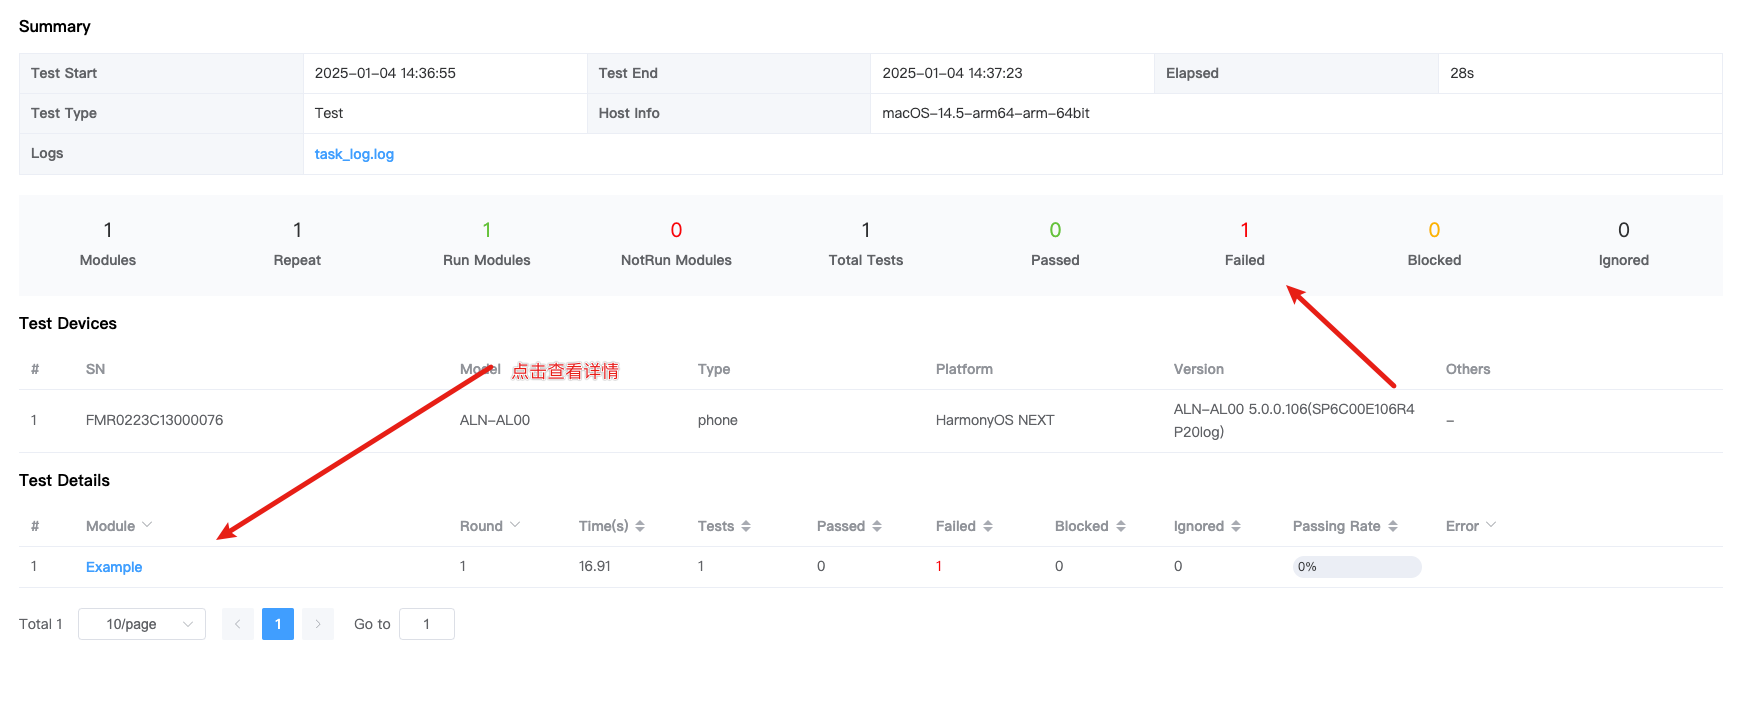The image size is (1737, 710).
Task: Expand the Module column filter chevron
Action: tap(147, 525)
